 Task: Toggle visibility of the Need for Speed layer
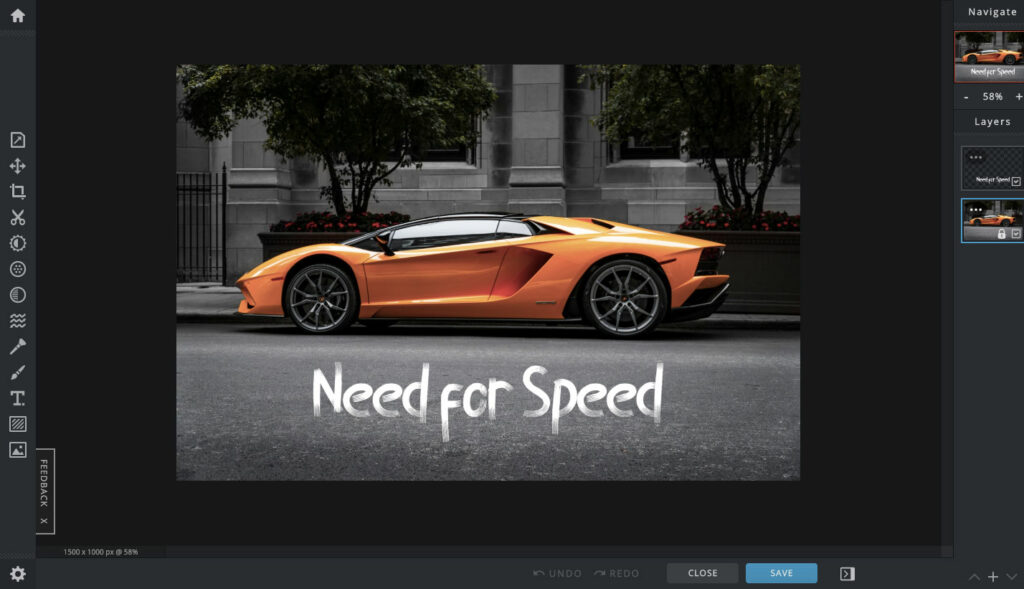pyautogui.click(x=1015, y=180)
